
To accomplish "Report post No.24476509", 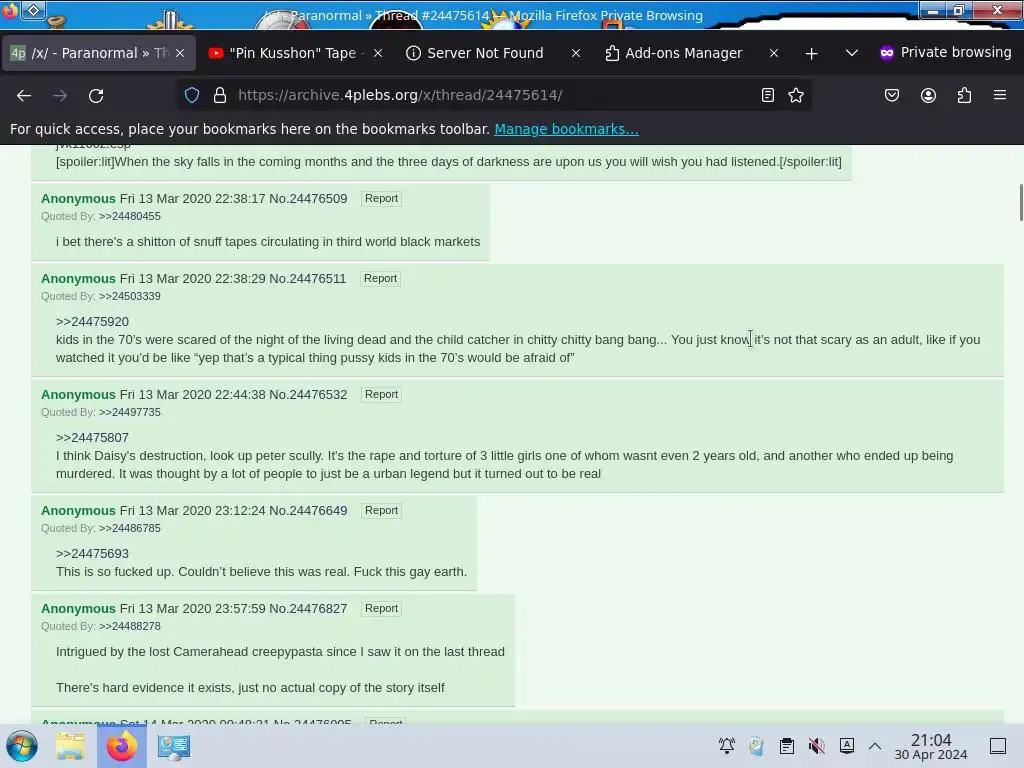I will point(381,199).
